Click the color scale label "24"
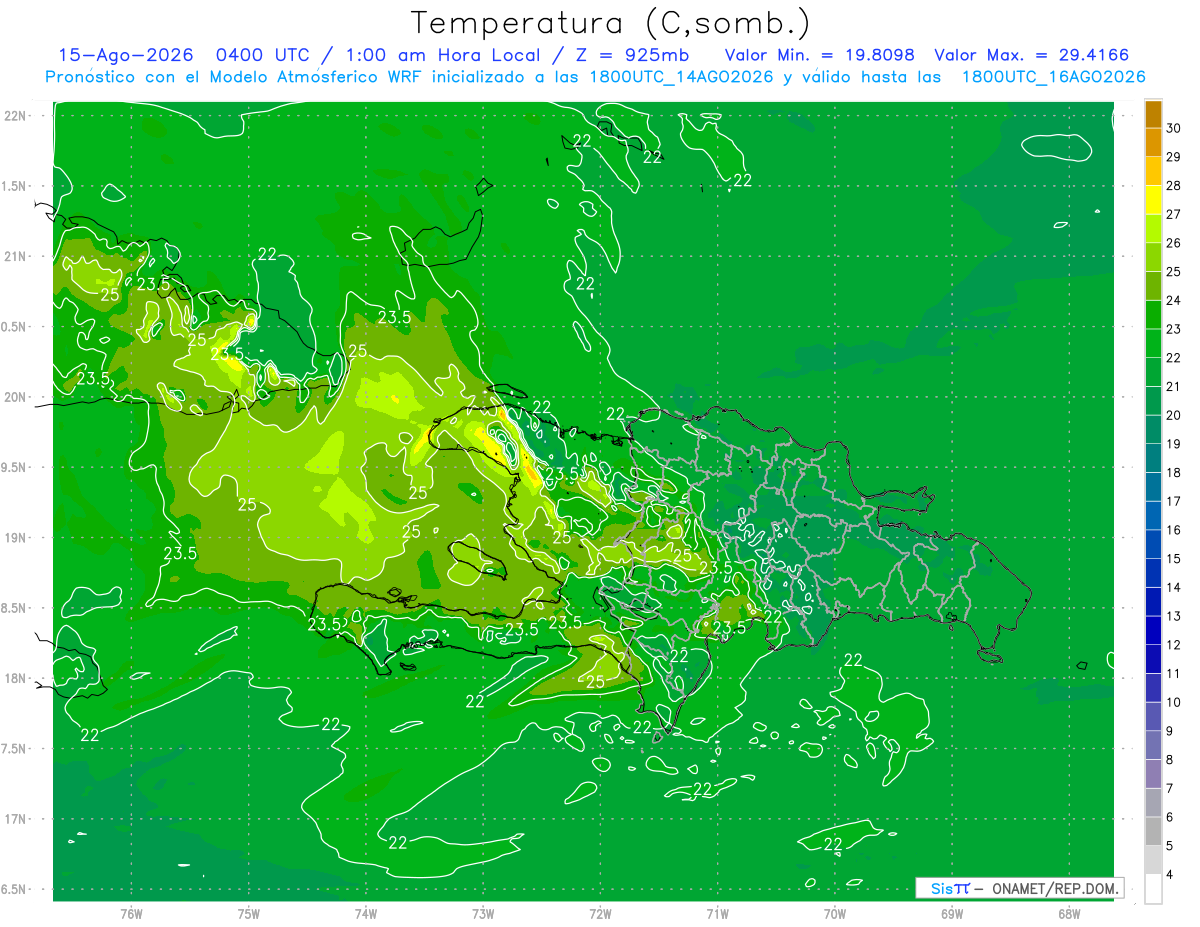Viewport: 1200px width, 927px height. click(x=1174, y=301)
